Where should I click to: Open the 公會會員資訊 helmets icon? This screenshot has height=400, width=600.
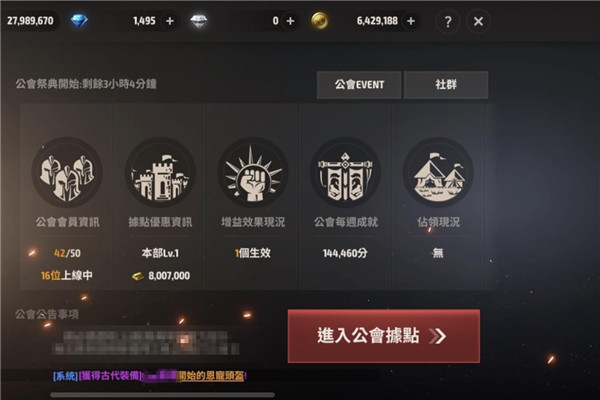pos(67,173)
